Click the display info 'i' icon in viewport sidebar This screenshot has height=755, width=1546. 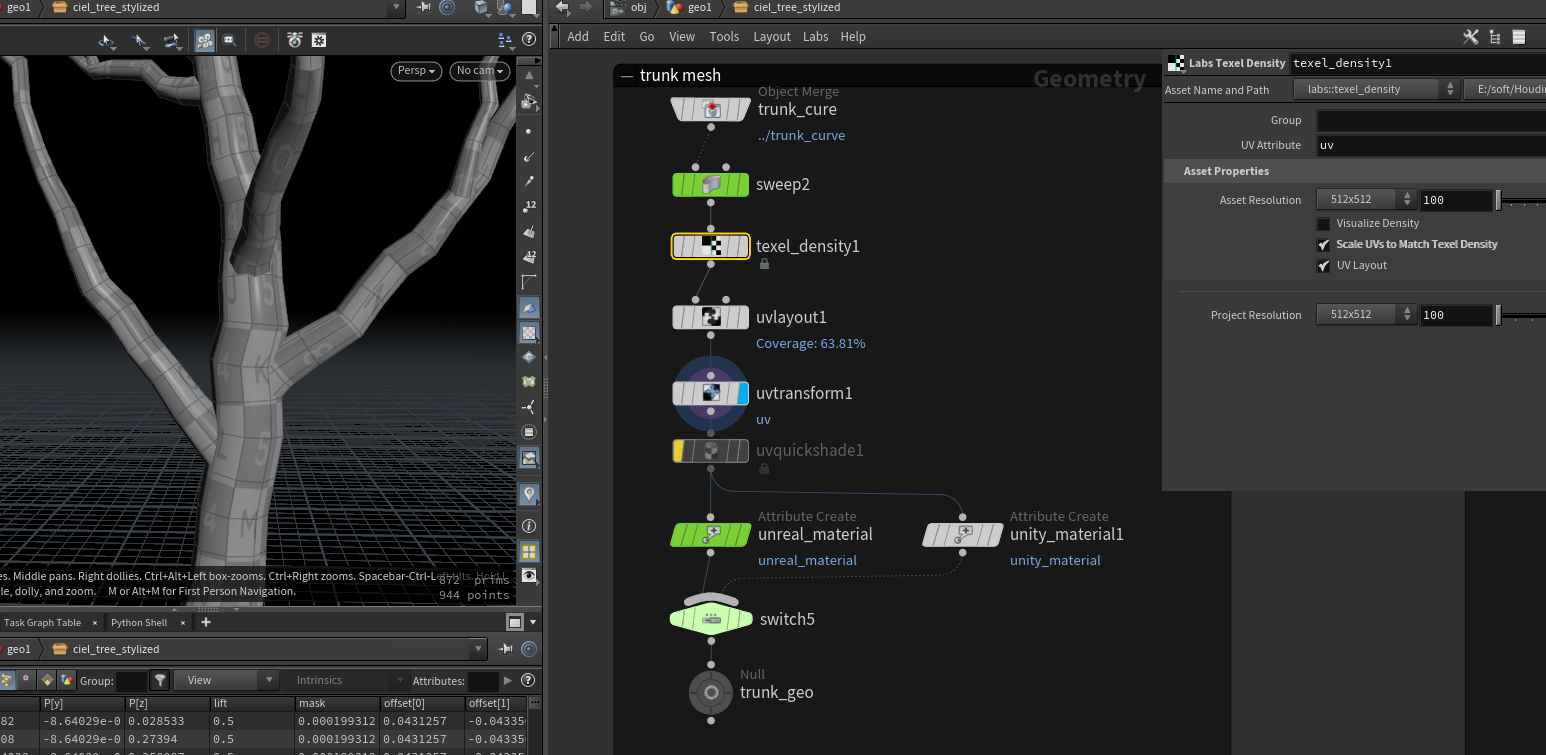click(x=529, y=526)
